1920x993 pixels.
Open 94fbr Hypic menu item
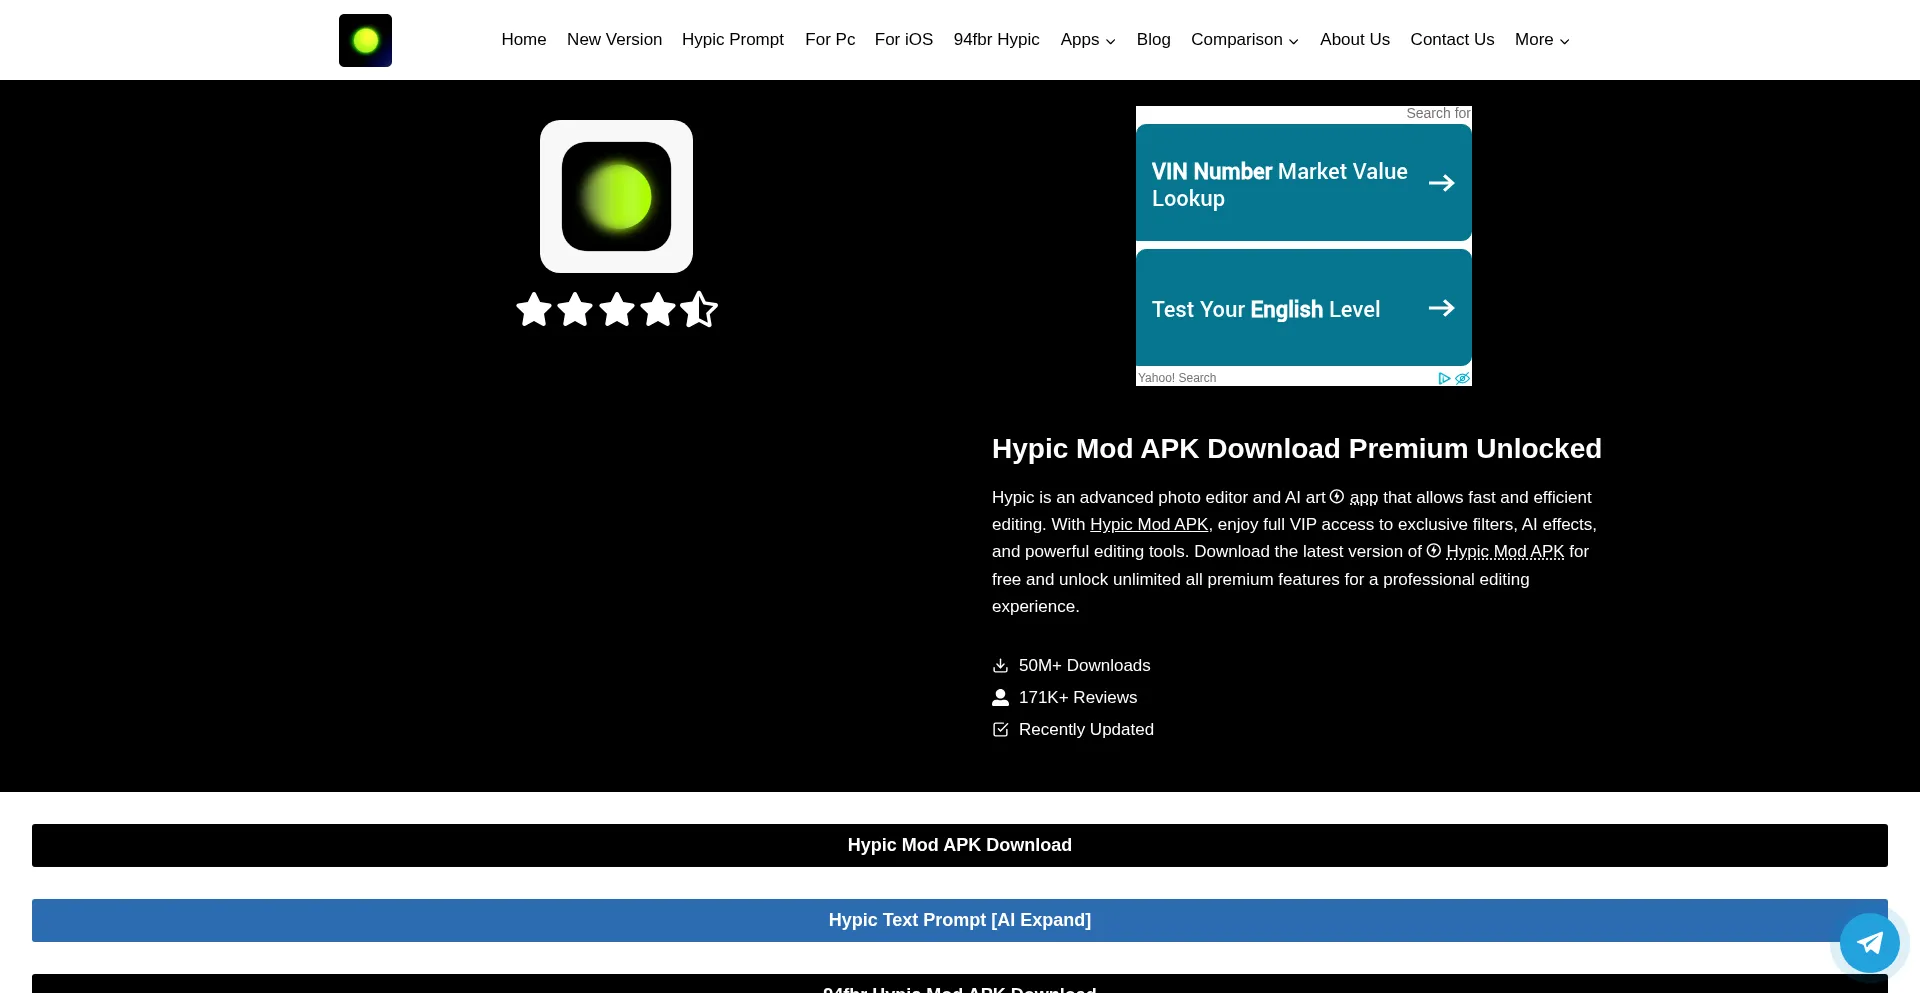pos(996,40)
